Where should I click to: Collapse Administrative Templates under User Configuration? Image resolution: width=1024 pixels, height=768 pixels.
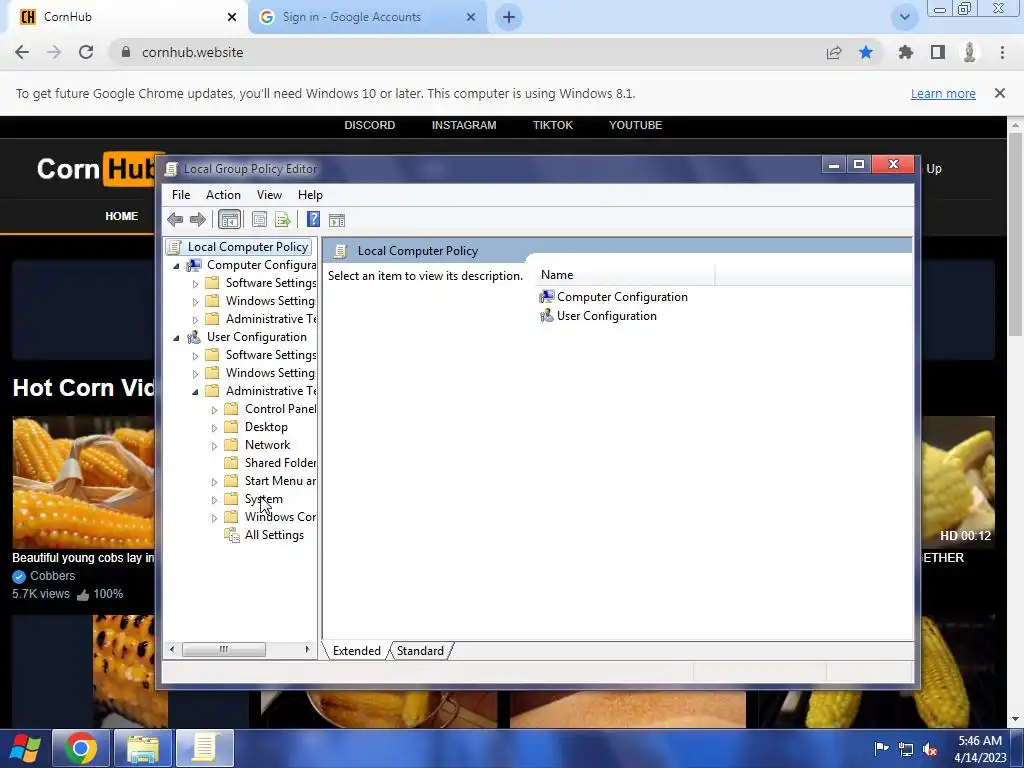click(195, 392)
